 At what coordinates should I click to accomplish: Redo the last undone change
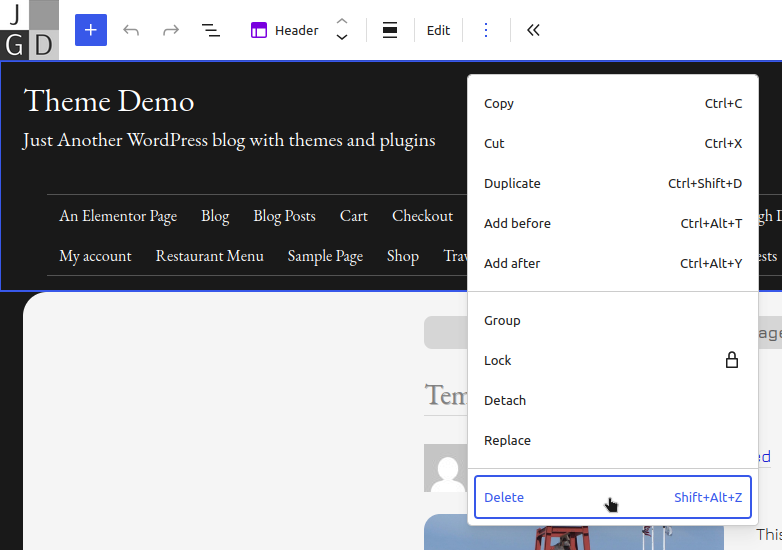(x=171, y=30)
